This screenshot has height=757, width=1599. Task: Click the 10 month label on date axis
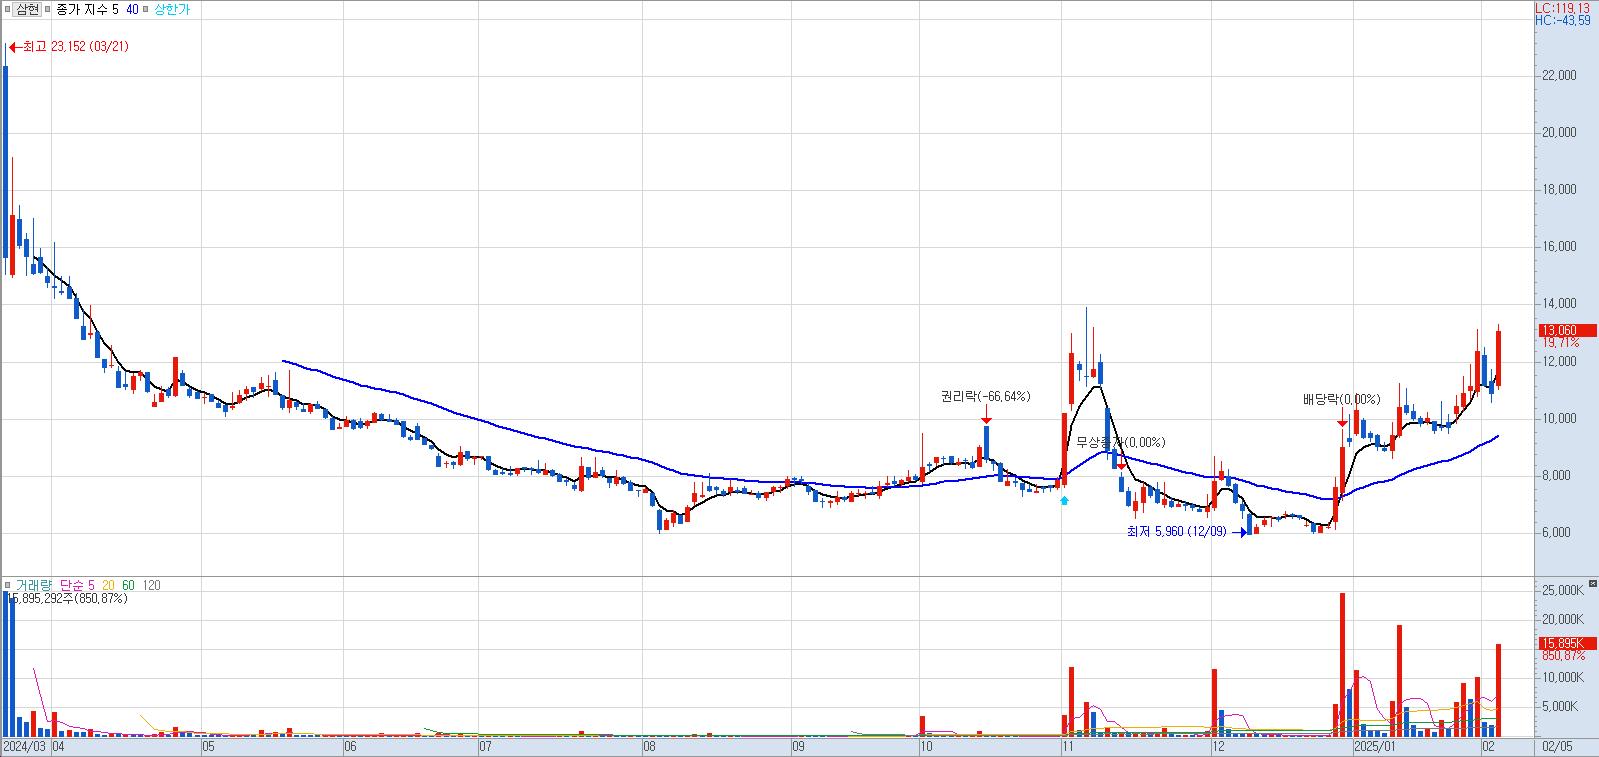pyautogui.click(x=926, y=746)
